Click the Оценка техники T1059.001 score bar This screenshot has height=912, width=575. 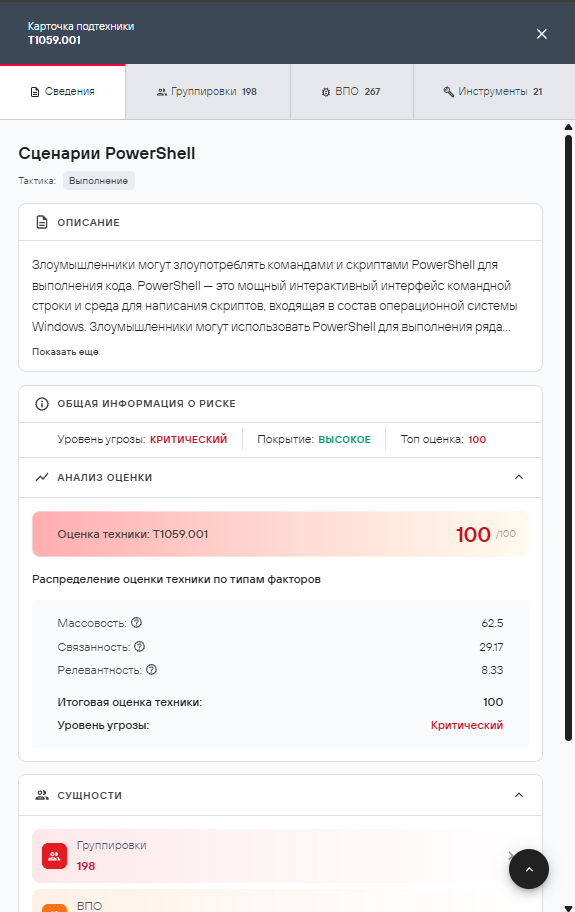click(280, 534)
